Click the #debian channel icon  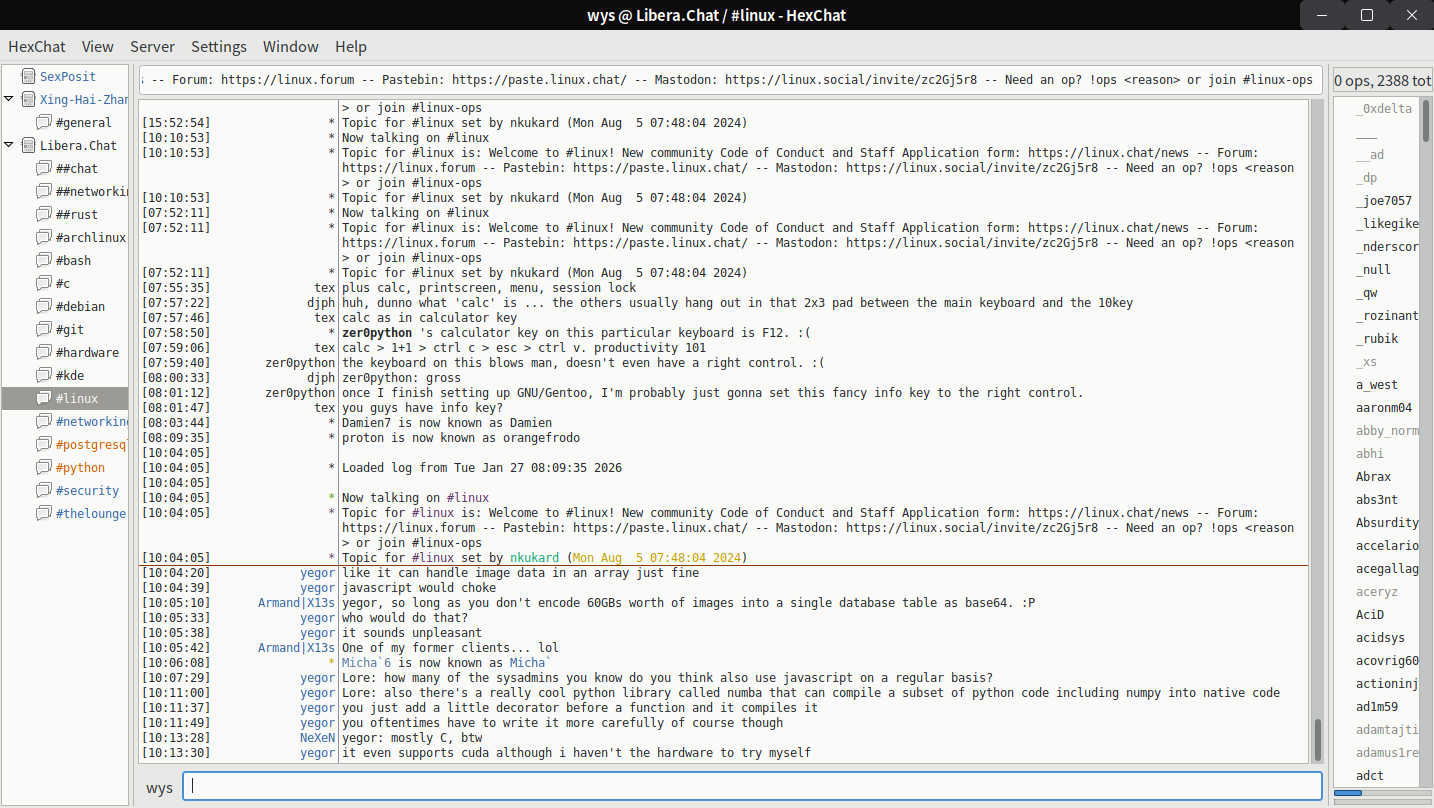[x=43, y=306]
